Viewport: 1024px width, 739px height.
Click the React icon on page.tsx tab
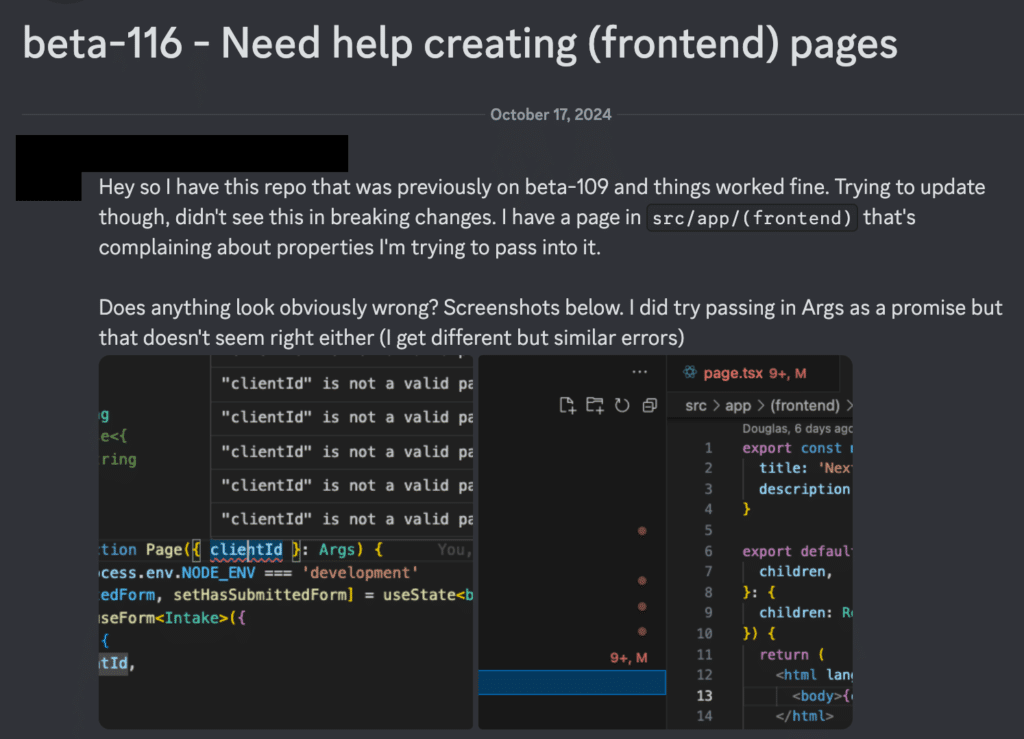tap(689, 373)
